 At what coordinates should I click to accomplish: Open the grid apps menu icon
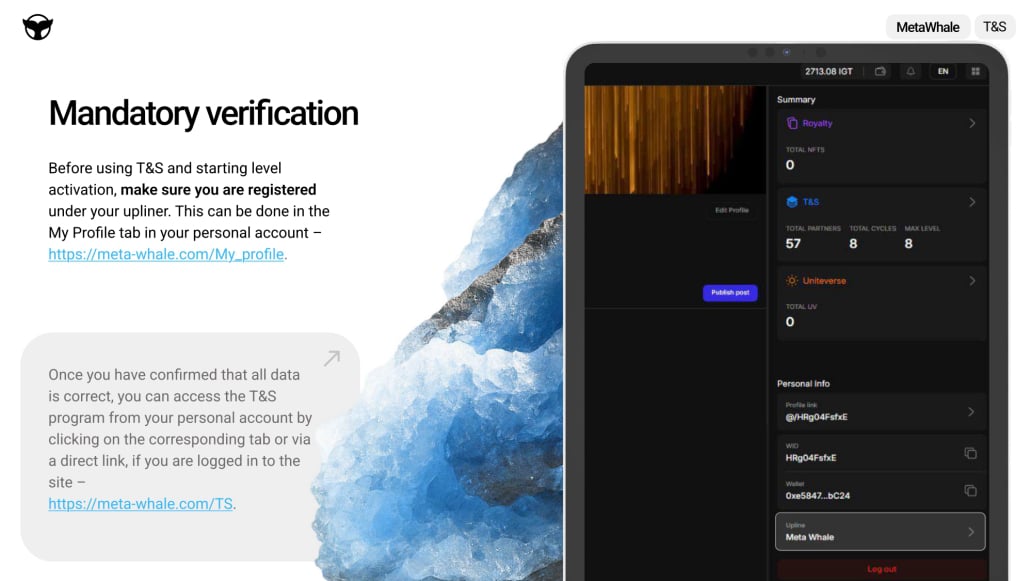click(x=975, y=71)
